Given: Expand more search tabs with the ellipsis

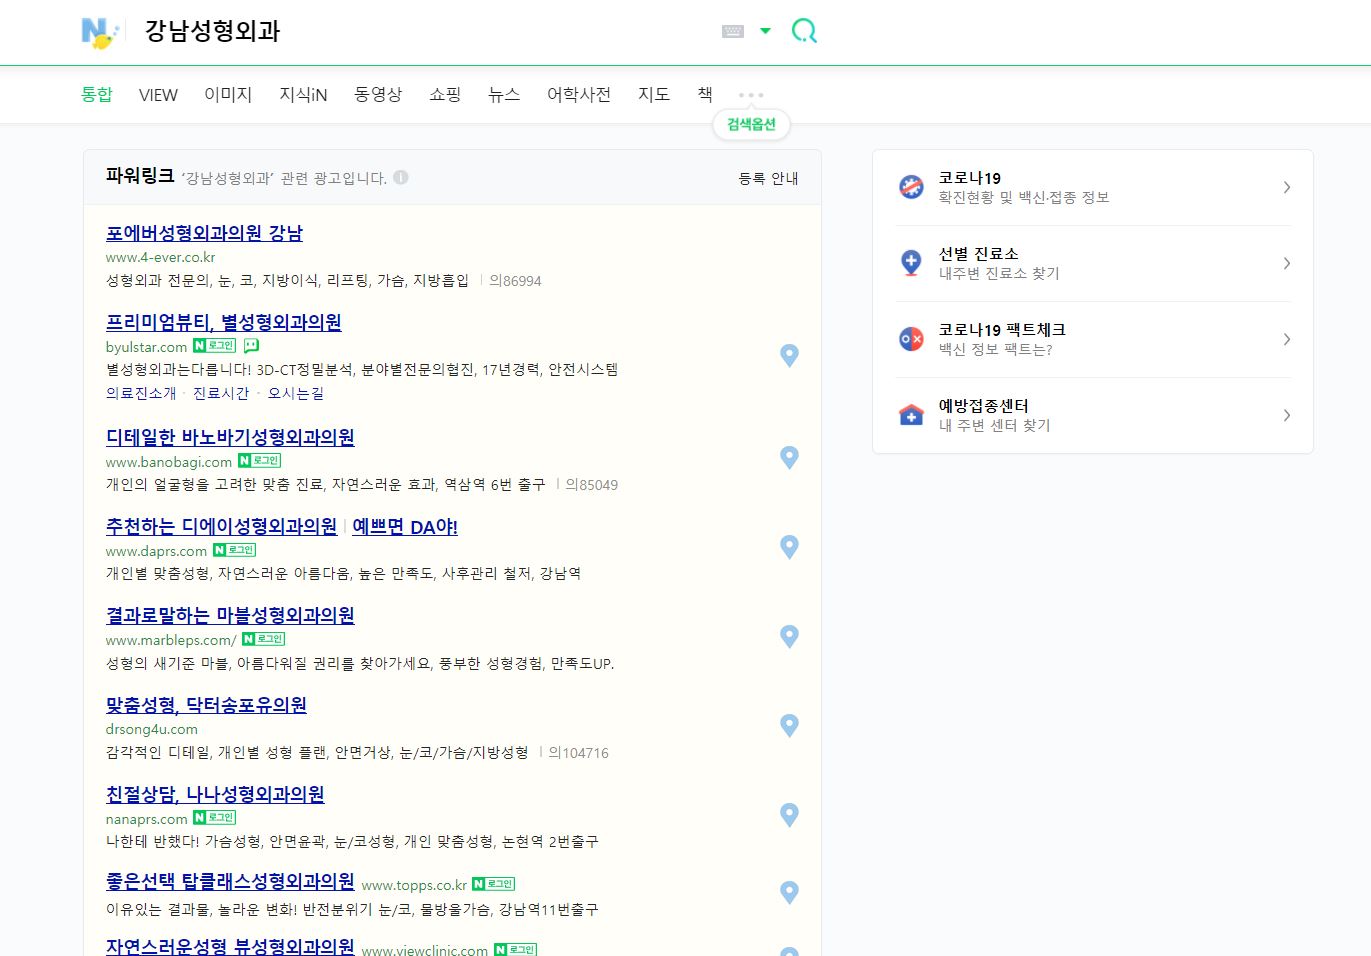Looking at the screenshot, I should click(x=751, y=95).
